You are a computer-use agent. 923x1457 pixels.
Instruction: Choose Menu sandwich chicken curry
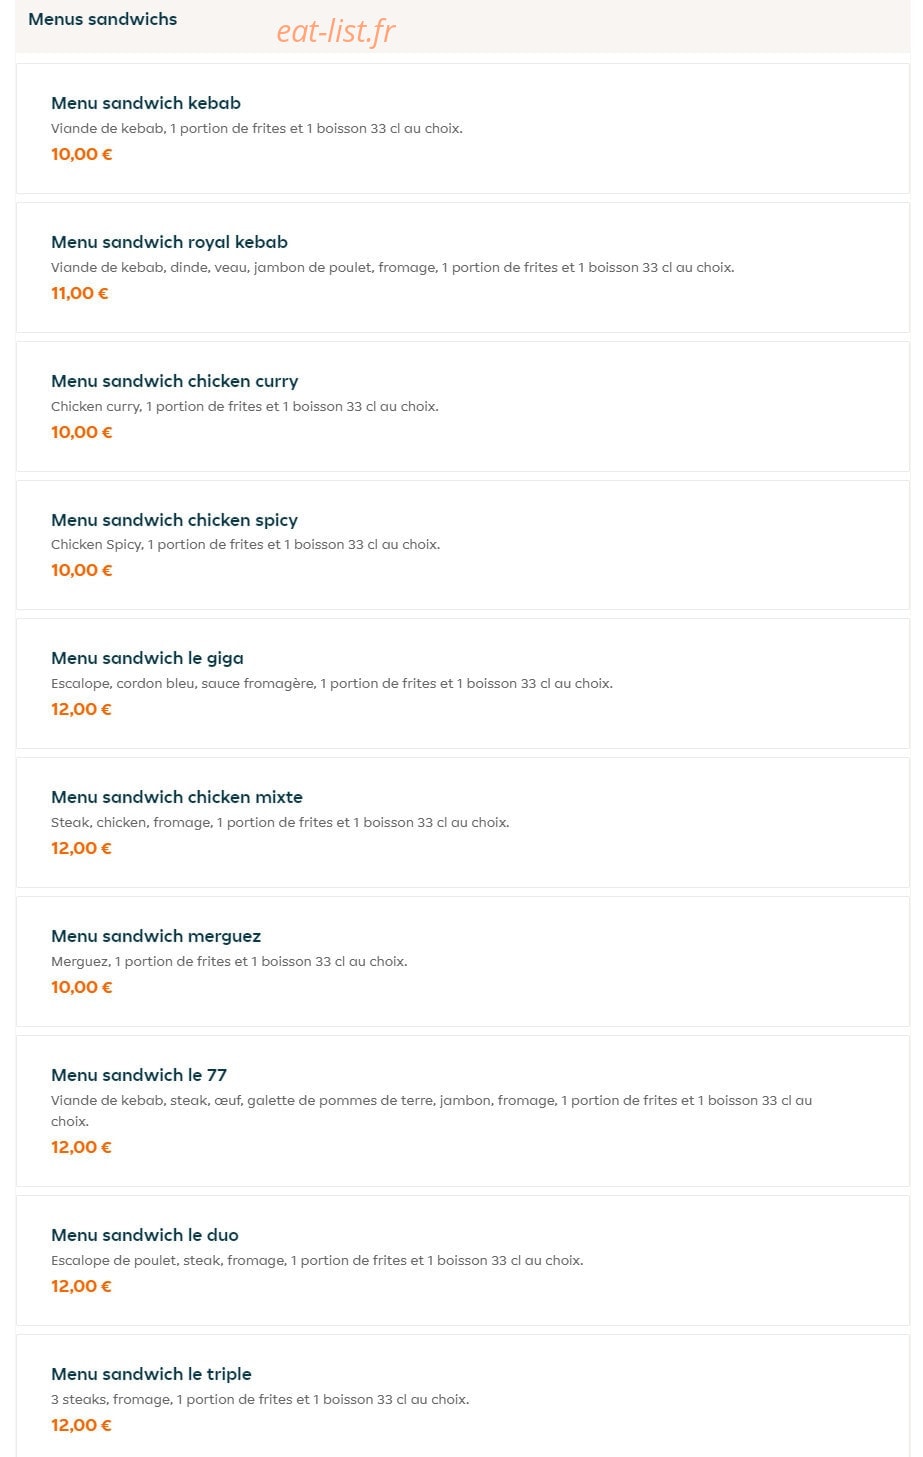pyautogui.click(x=462, y=406)
